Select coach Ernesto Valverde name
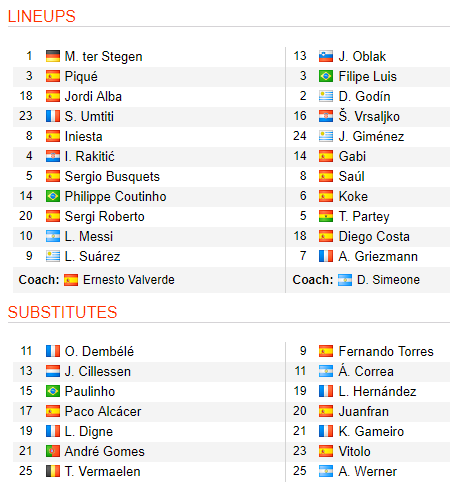450x487 pixels. tap(129, 280)
